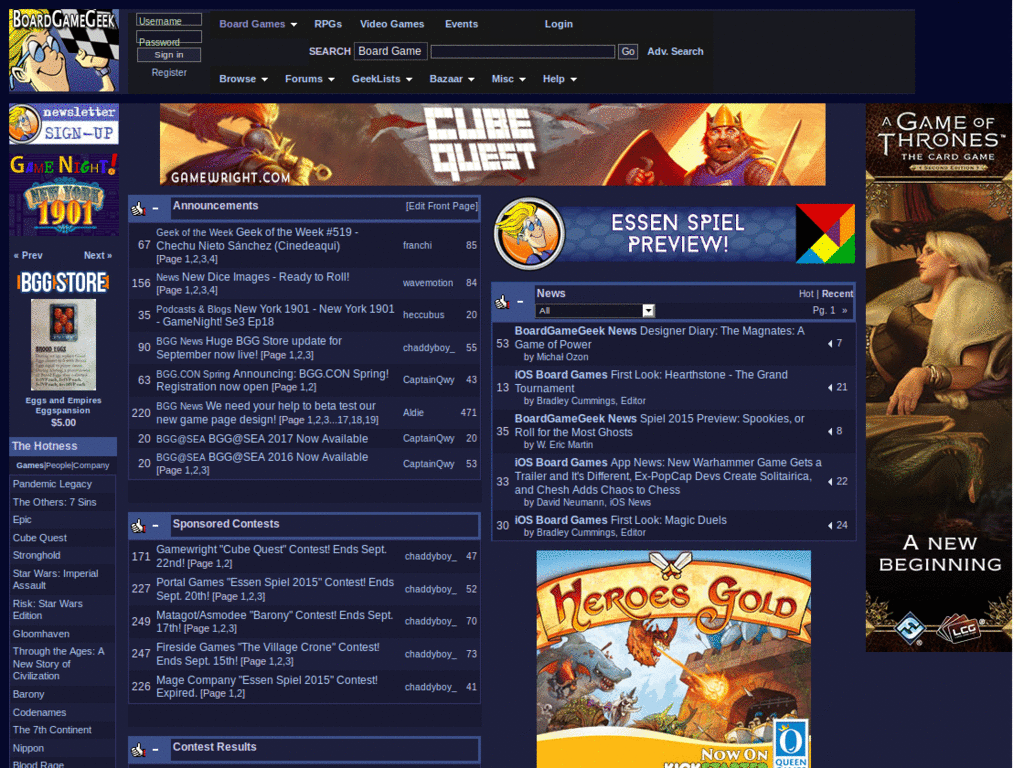The height and width of the screenshot is (768, 1024).
Task: Go to RPGs section
Action: pyautogui.click(x=328, y=24)
